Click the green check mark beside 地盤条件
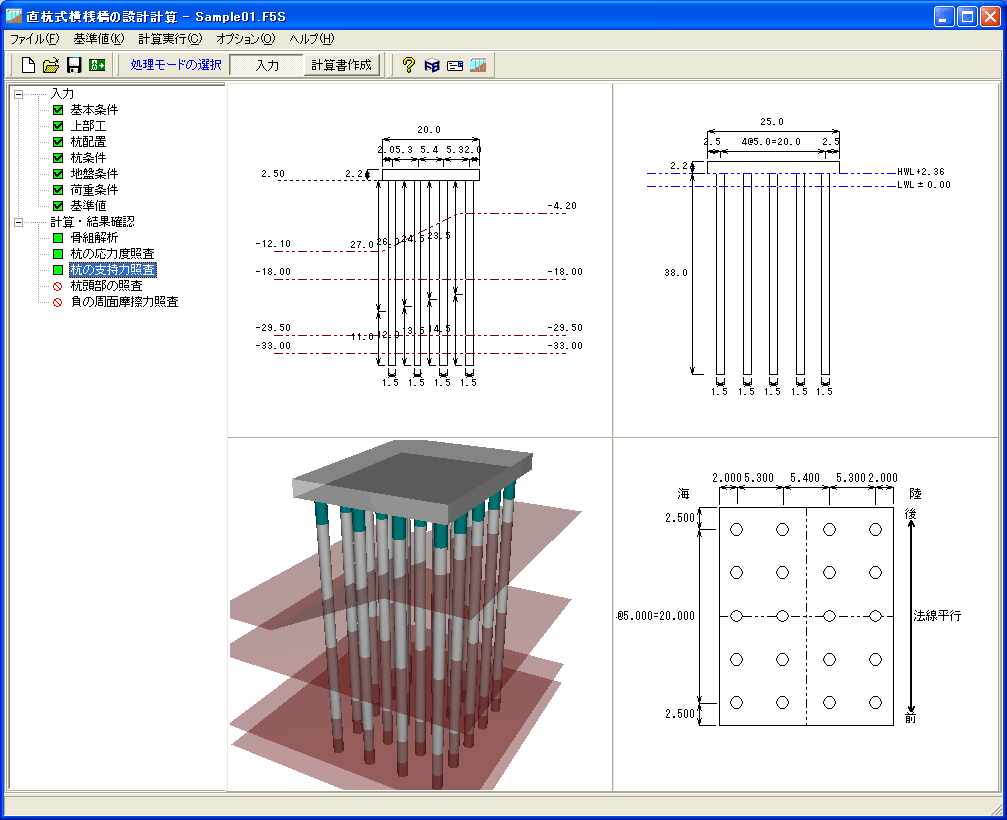Screen dimensions: 1007x820 [58, 174]
